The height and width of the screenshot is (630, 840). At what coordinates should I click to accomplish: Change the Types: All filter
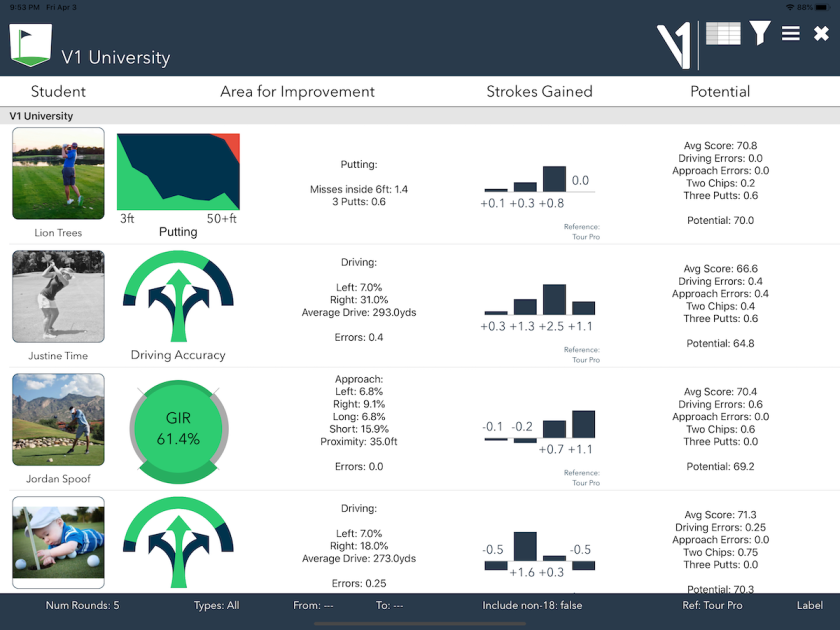(216, 605)
